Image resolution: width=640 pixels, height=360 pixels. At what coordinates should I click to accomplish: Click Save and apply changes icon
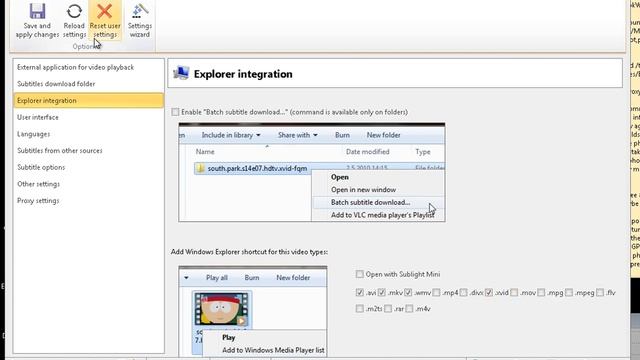click(x=37, y=11)
